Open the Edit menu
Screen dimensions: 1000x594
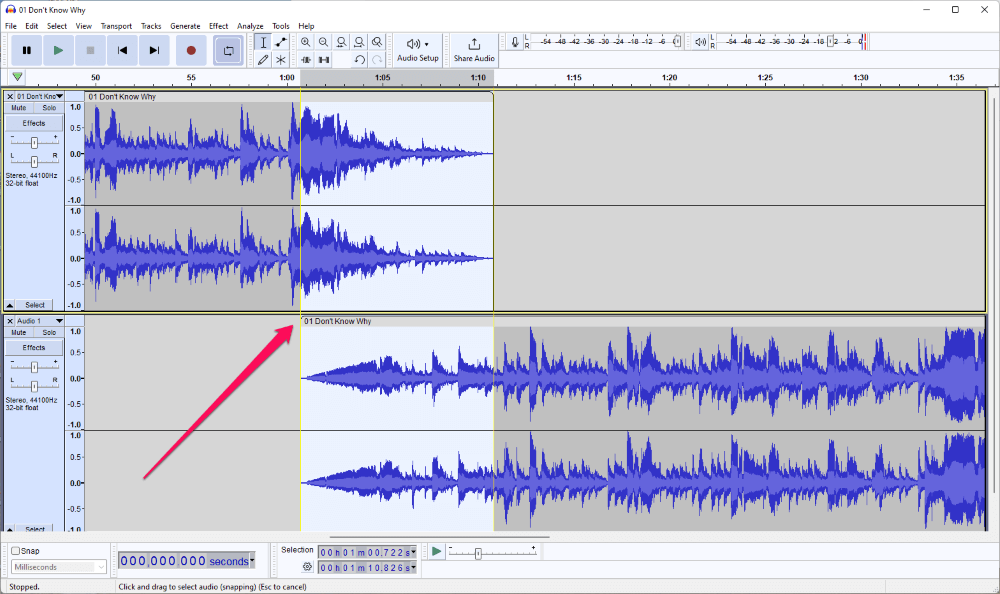click(31, 26)
